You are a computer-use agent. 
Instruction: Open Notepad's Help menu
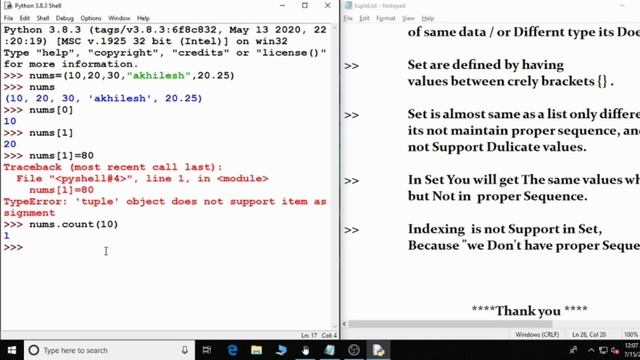point(427,18)
